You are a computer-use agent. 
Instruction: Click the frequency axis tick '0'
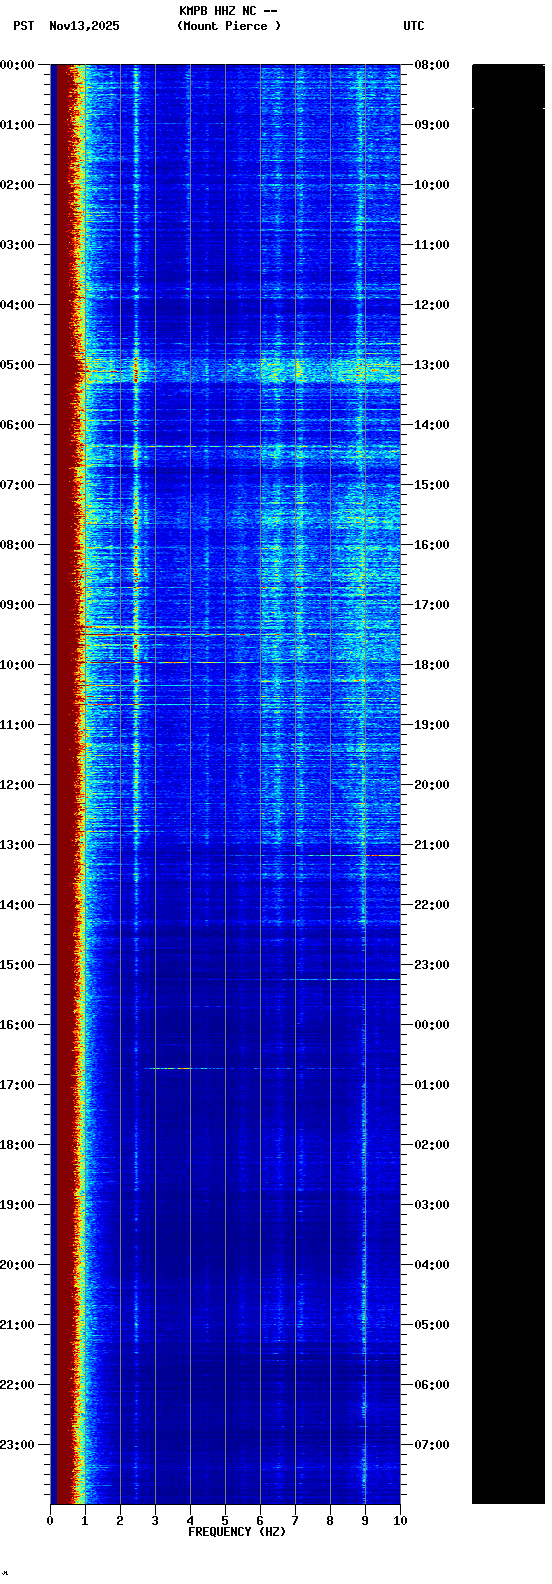pos(50,1521)
